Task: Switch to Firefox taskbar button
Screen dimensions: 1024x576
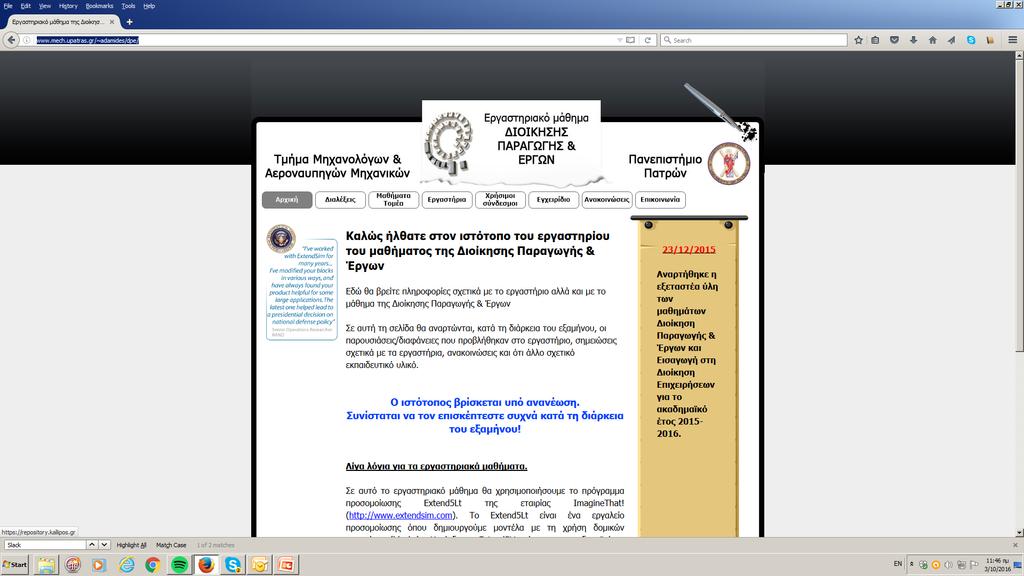Action: coord(206,564)
